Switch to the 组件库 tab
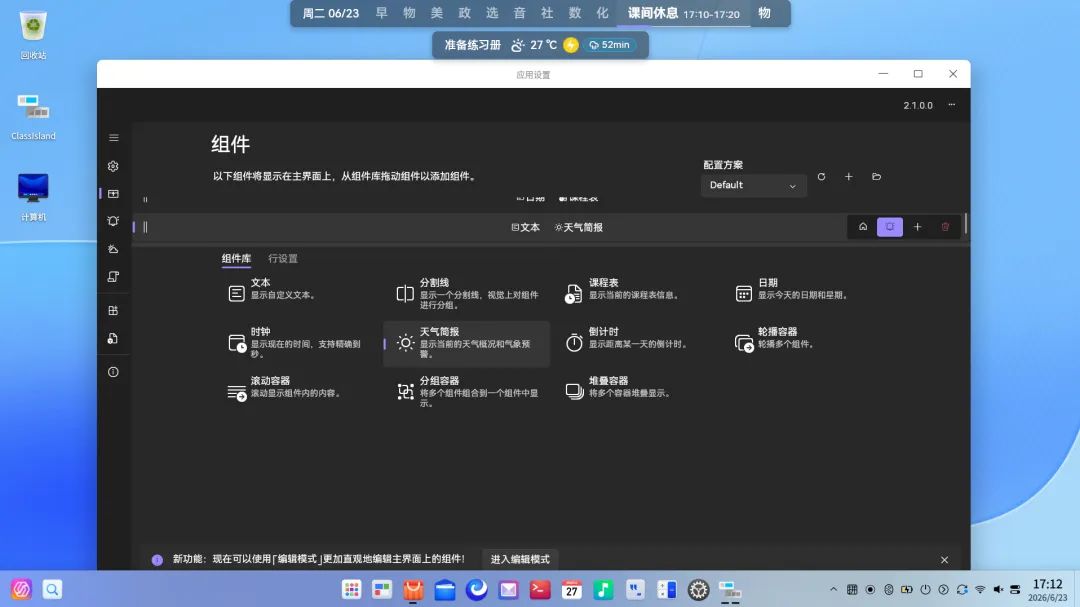 236,258
